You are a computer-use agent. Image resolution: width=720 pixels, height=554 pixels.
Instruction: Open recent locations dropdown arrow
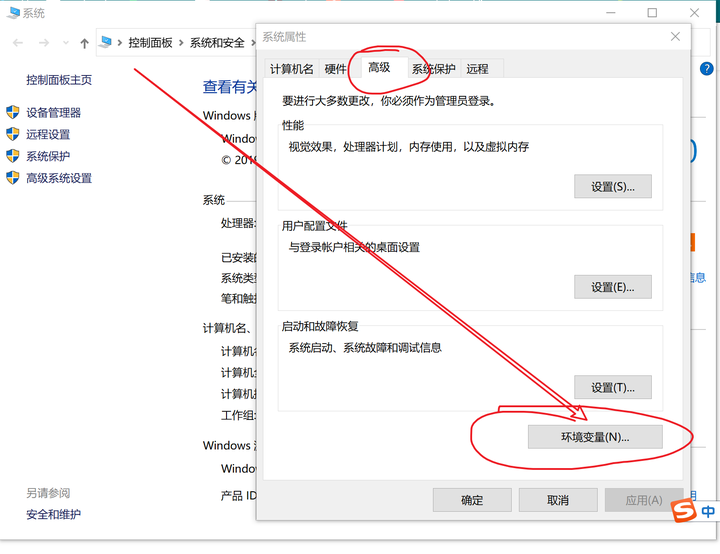coord(66,43)
